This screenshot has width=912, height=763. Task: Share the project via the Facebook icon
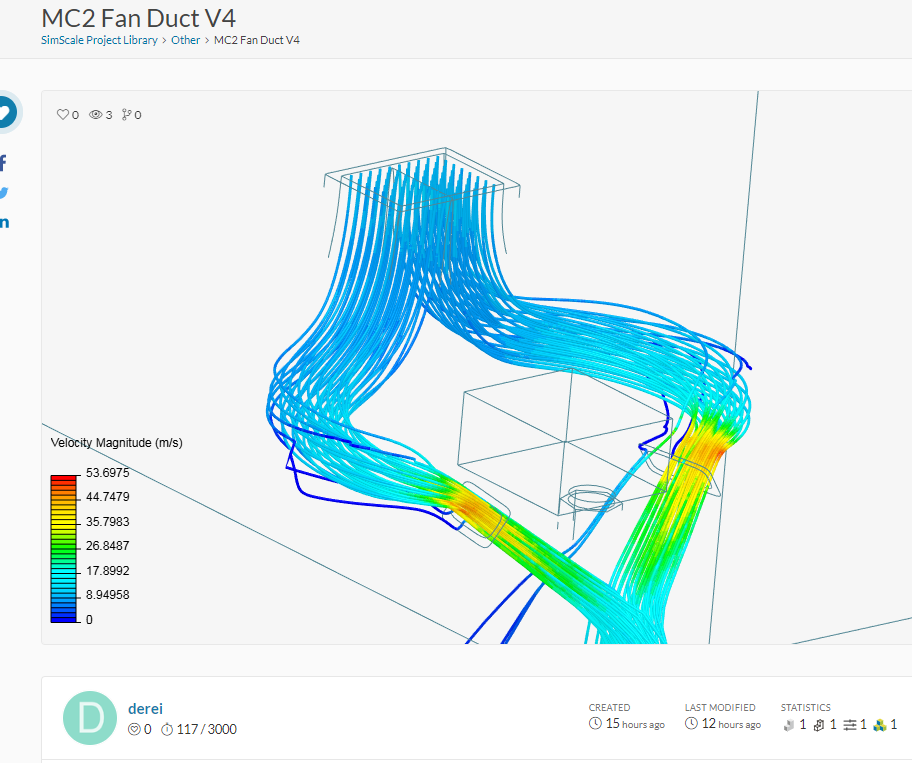(5, 162)
